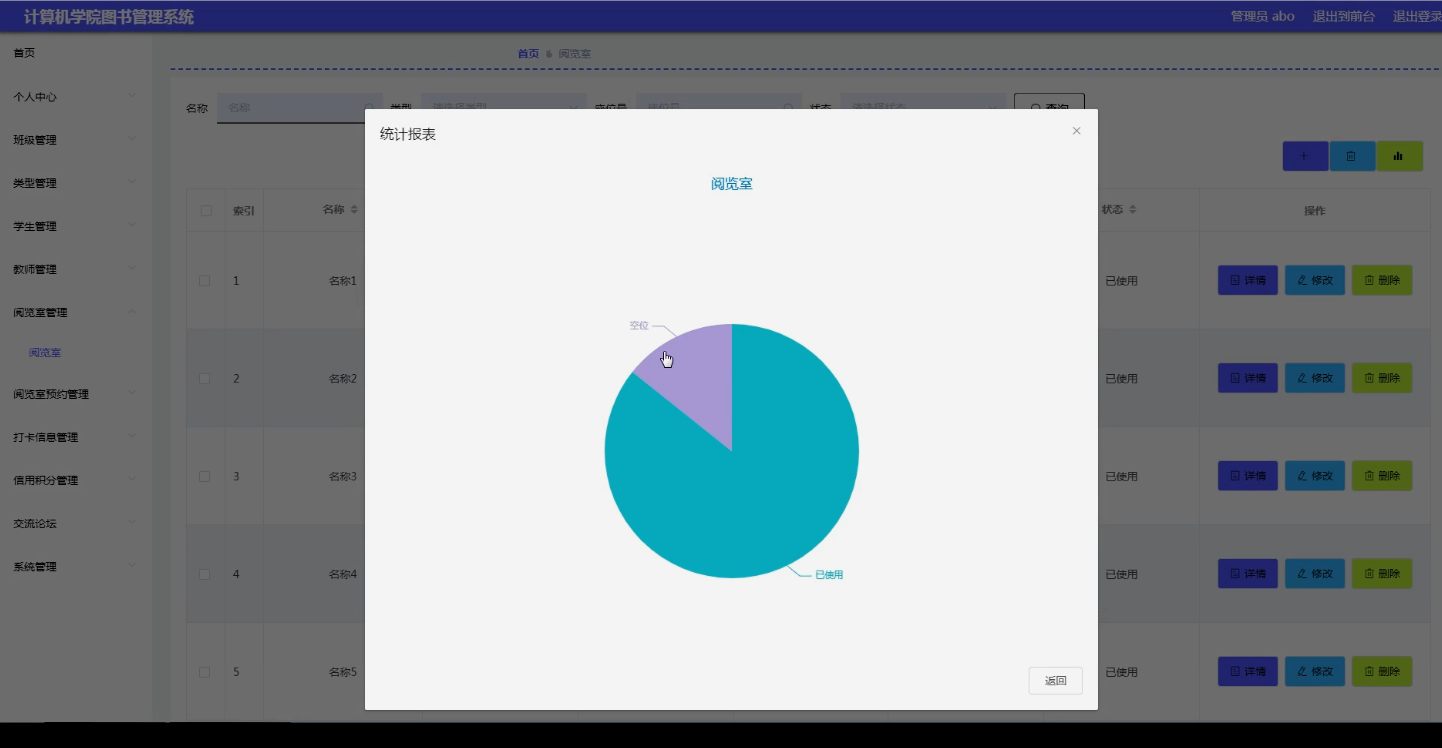Focus the 名称 search input field
This screenshot has height=748, width=1442.
click(299, 108)
